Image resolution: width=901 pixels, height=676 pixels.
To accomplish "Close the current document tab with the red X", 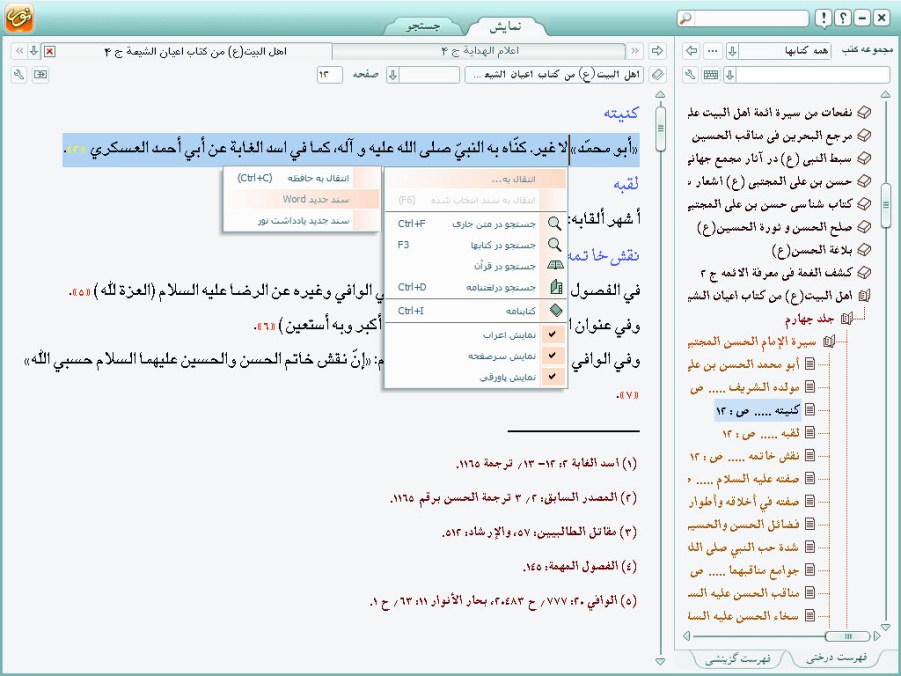I will (x=50, y=51).
